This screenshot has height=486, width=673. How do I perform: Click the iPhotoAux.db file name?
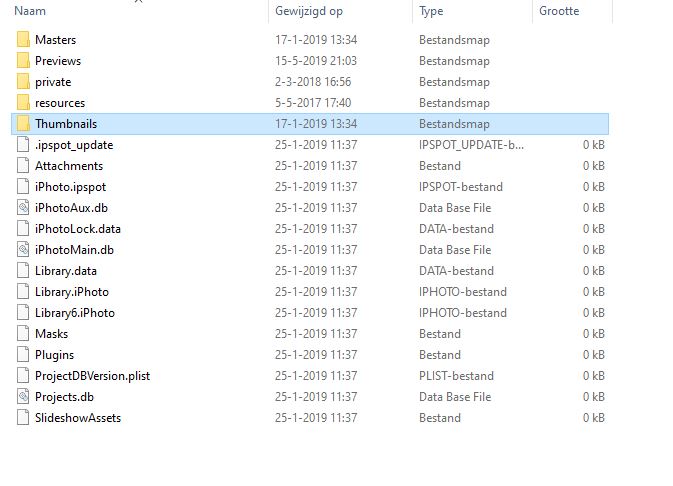72,208
